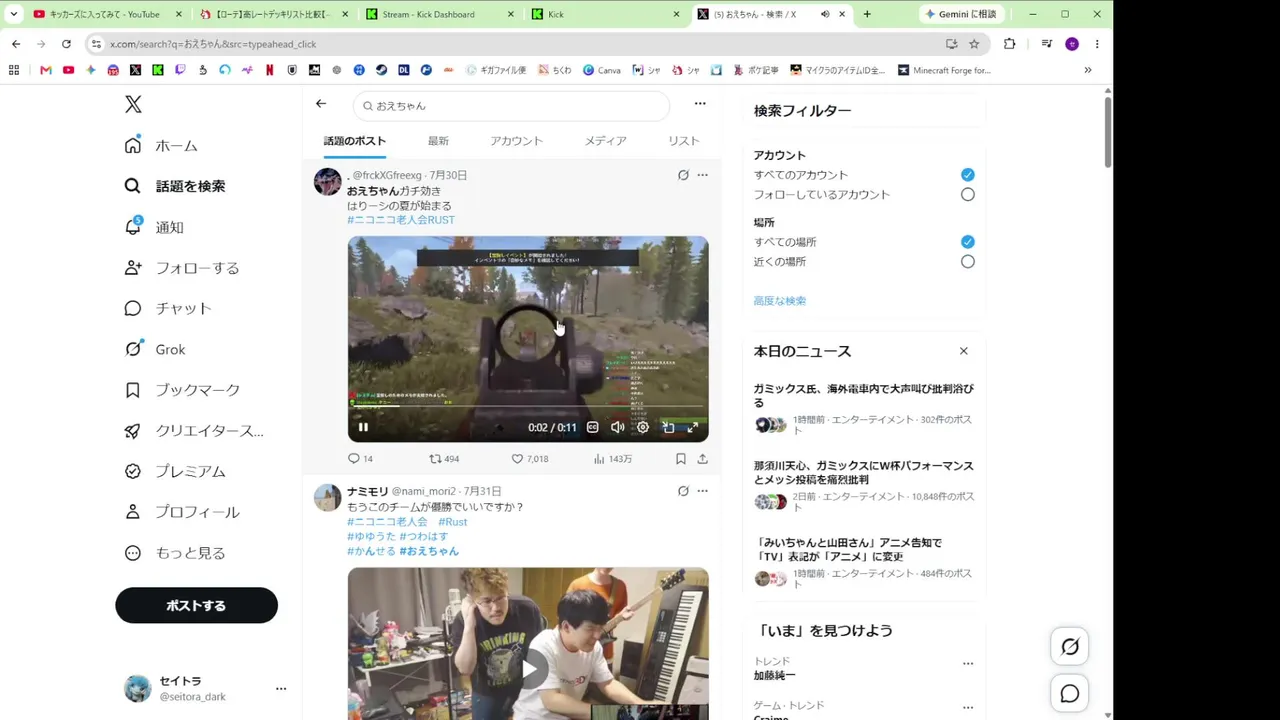1280x720 pixels.
Task: Toggle captions on the video
Action: [x=592, y=427]
